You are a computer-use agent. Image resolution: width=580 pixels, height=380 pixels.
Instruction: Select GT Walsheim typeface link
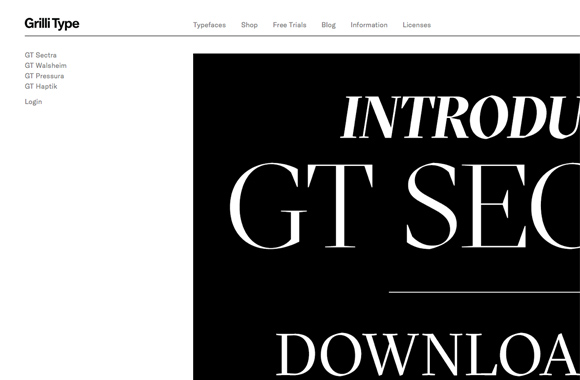[45, 65]
